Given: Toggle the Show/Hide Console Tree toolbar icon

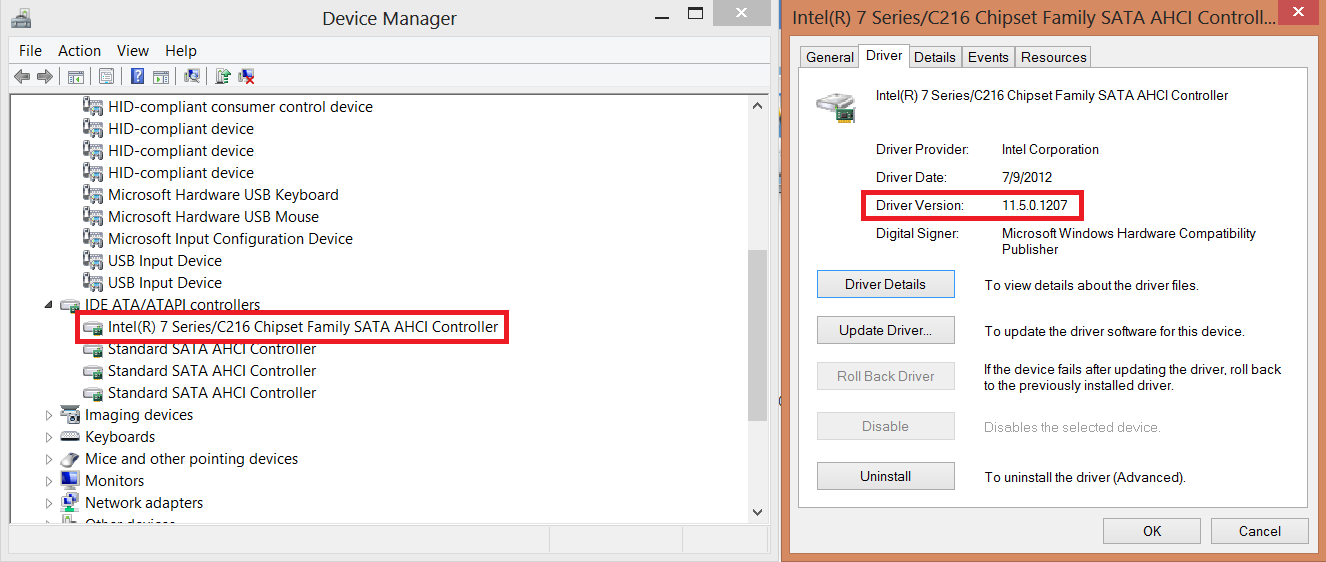Looking at the screenshot, I should 75,76.
